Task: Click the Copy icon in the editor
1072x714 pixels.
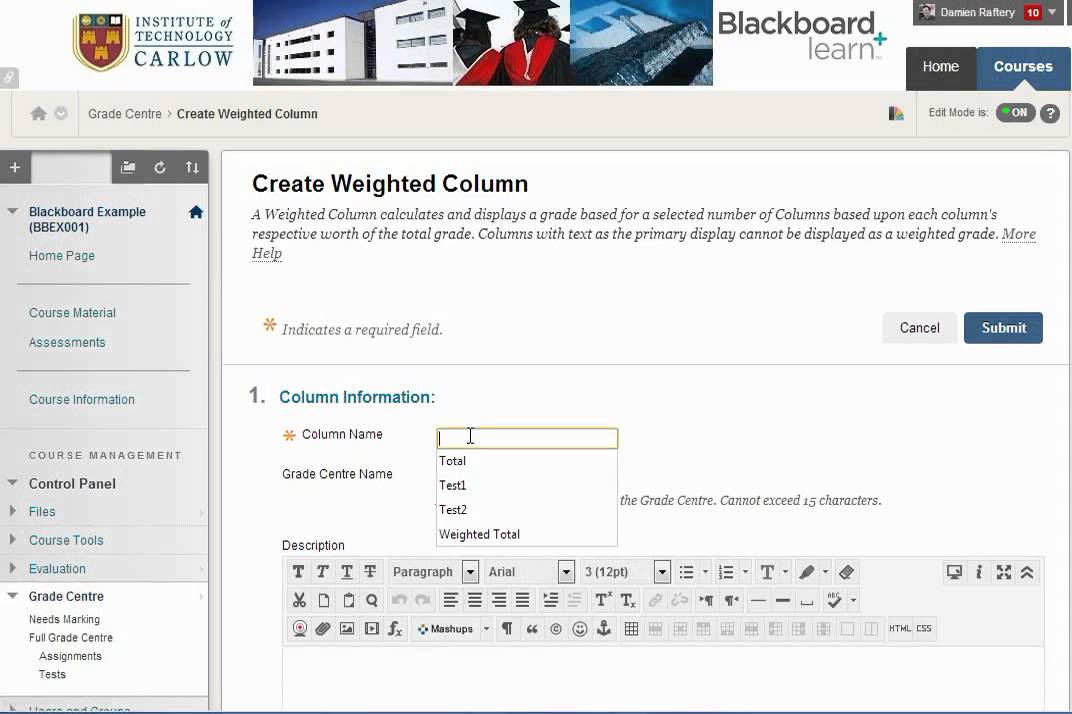Action: pos(323,600)
